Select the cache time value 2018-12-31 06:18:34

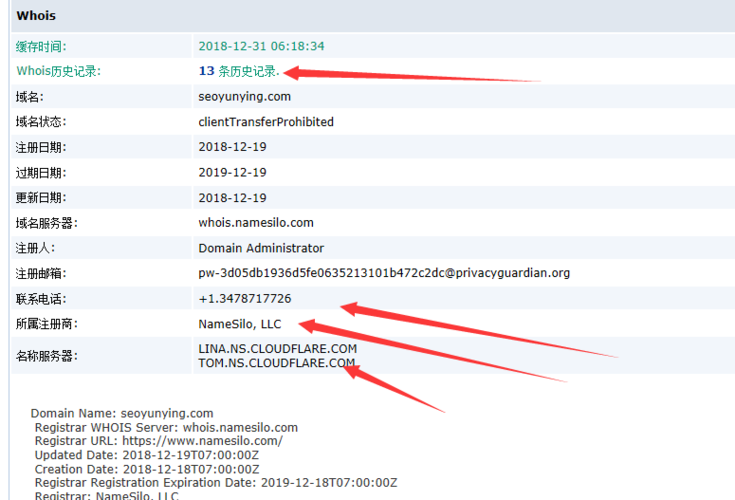[261, 46]
